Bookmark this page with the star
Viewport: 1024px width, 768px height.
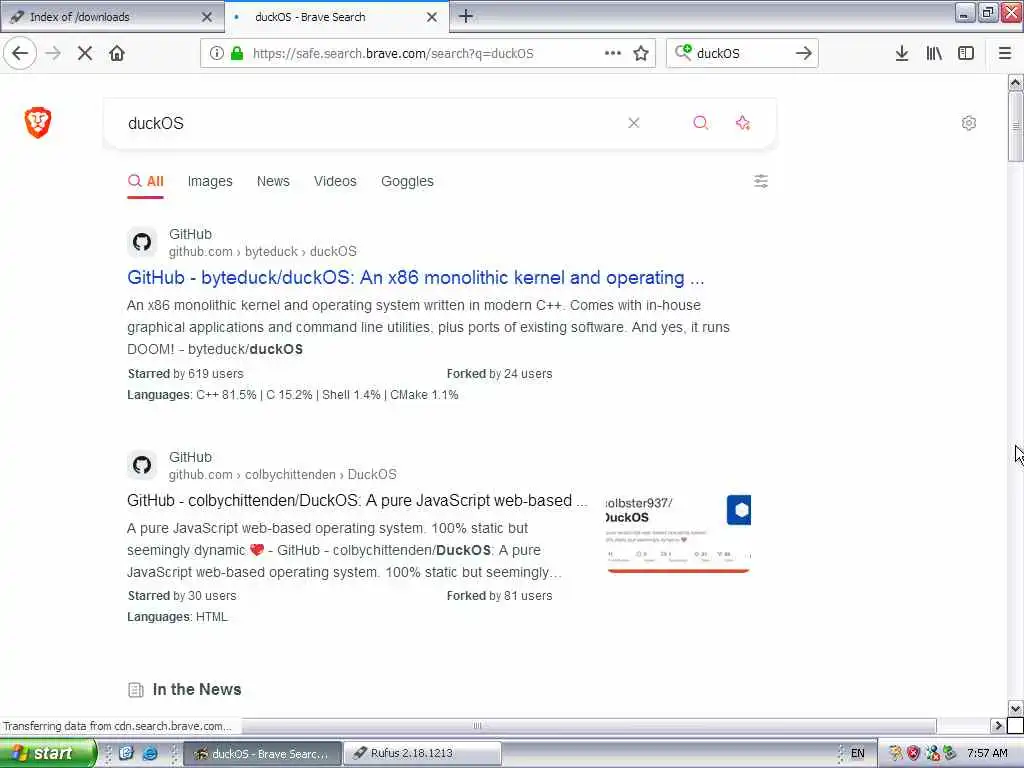(641, 53)
